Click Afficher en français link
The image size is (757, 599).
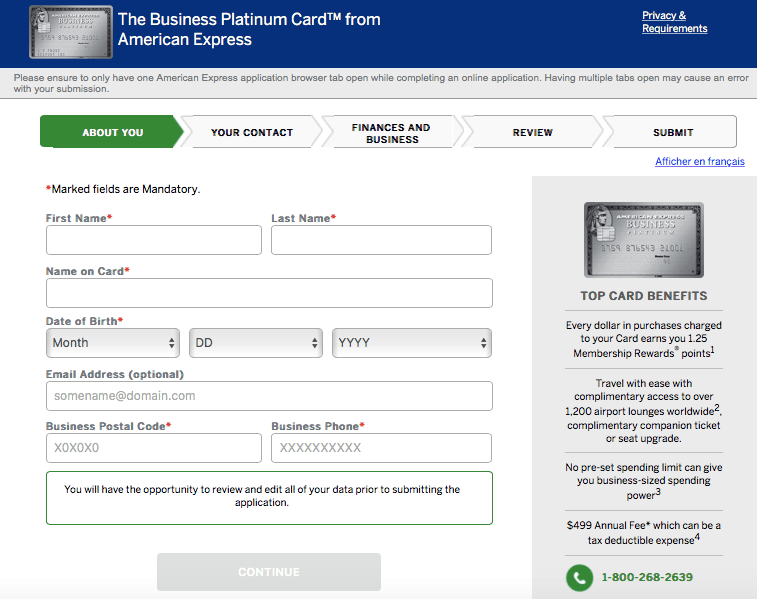(x=699, y=162)
